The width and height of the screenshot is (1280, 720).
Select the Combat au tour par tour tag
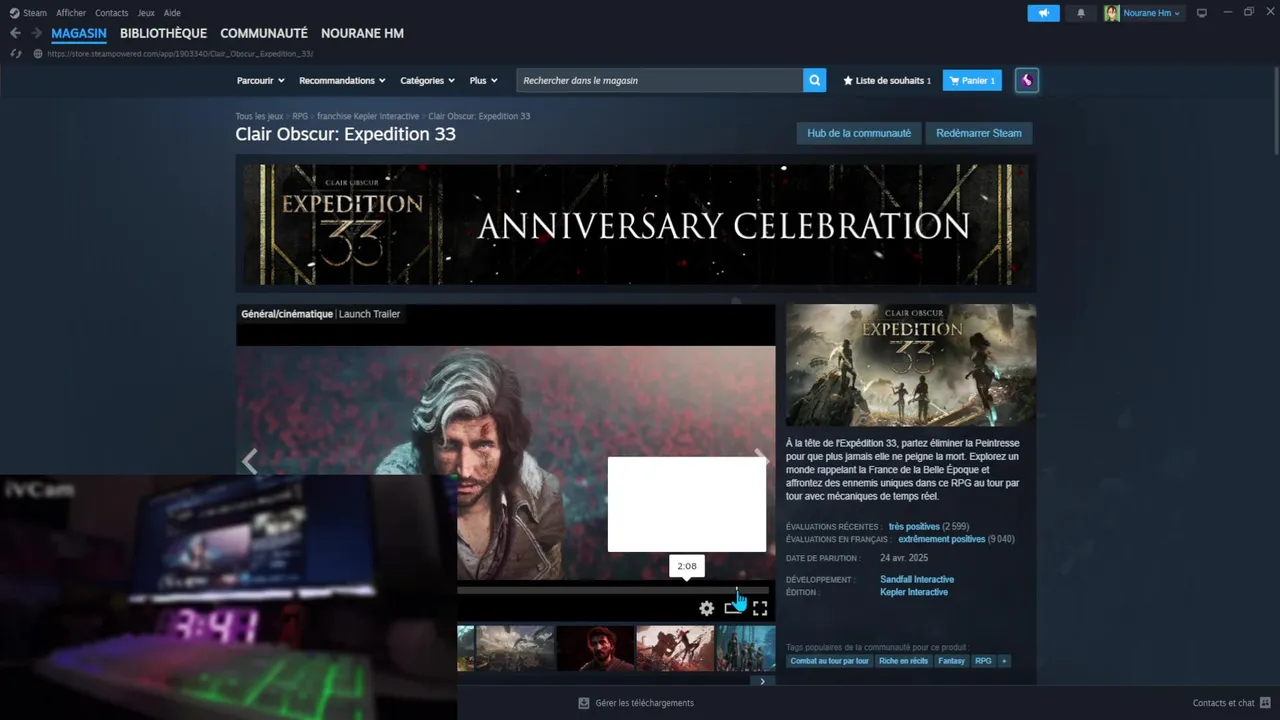tap(830, 661)
